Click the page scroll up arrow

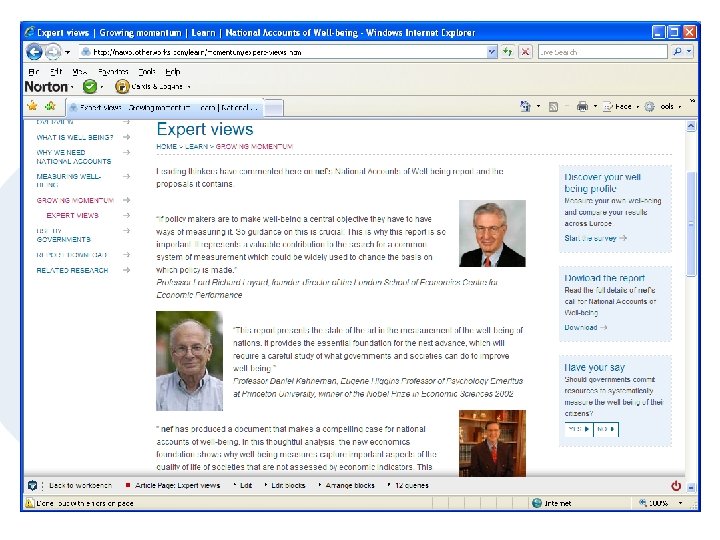coord(691,126)
